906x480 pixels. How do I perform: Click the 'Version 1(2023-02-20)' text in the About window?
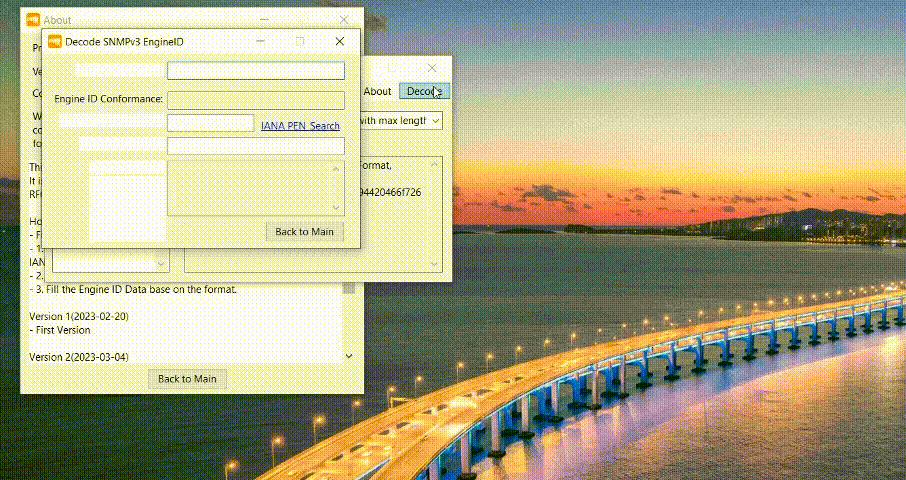pos(79,317)
